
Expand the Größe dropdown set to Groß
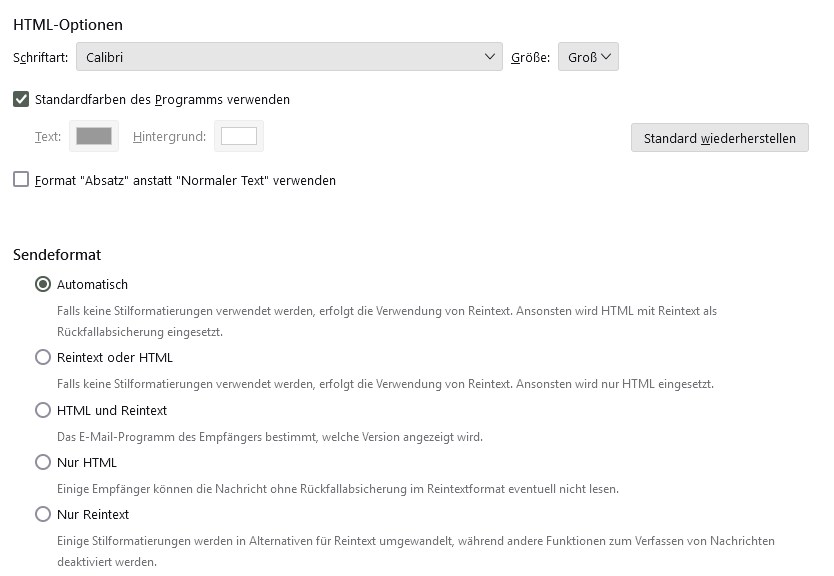click(x=588, y=57)
